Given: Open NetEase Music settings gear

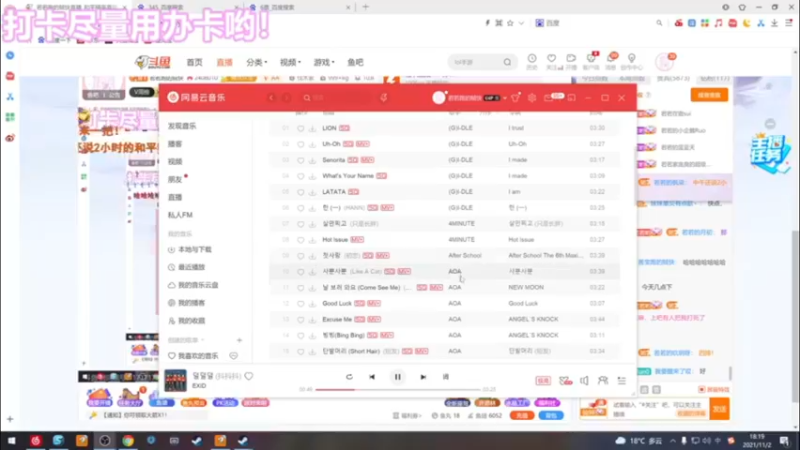Looking at the screenshot, I should tap(532, 97).
